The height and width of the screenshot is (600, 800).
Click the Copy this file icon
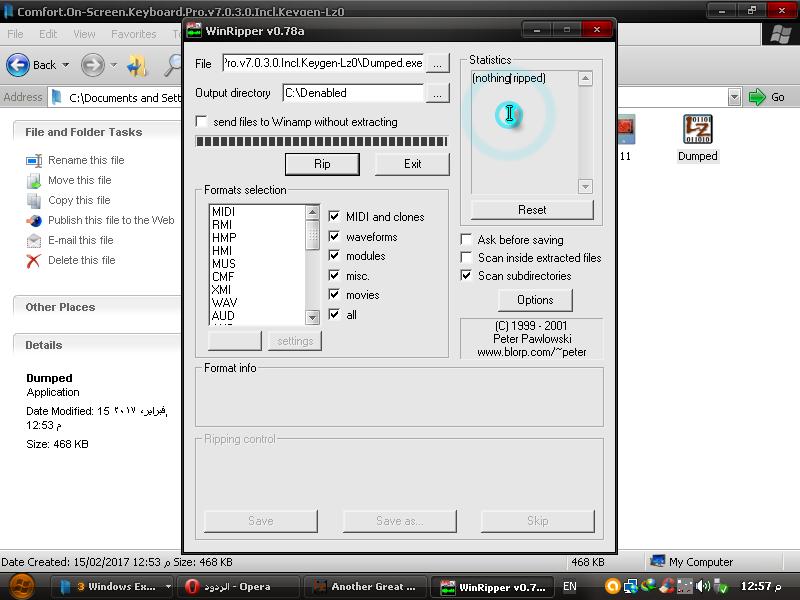(x=34, y=201)
